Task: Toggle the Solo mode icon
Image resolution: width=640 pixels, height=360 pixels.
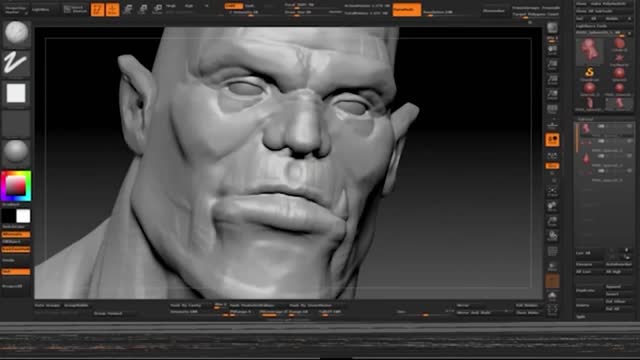Action: coord(552,296)
